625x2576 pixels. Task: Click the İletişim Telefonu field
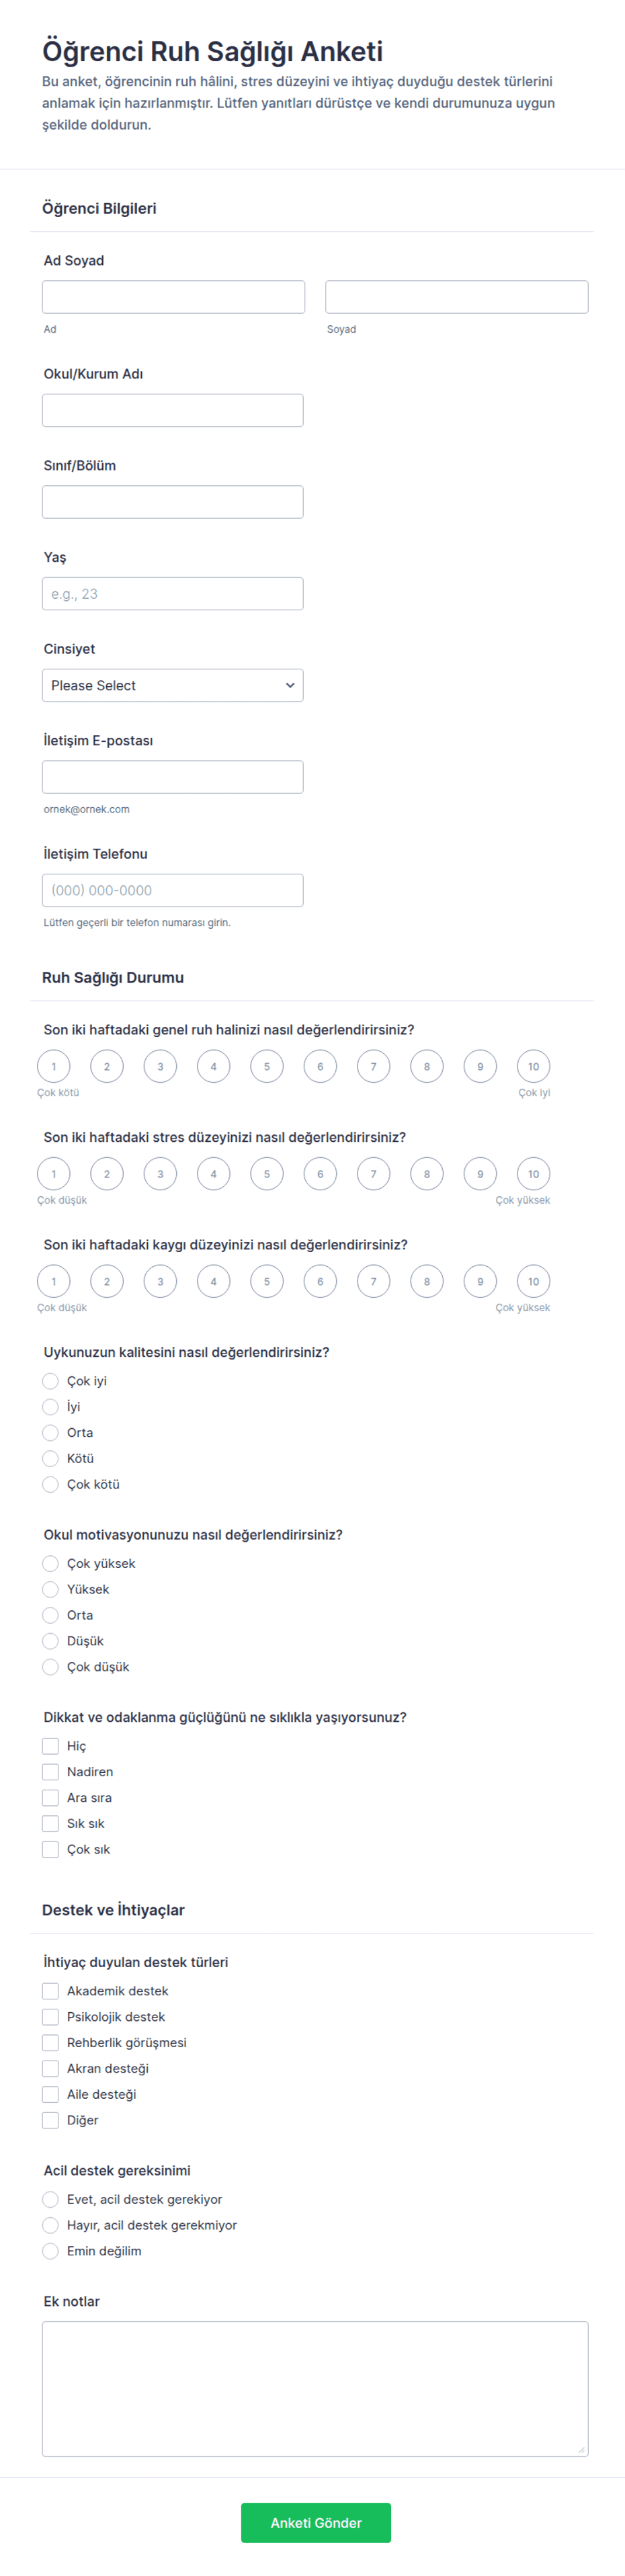point(172,890)
